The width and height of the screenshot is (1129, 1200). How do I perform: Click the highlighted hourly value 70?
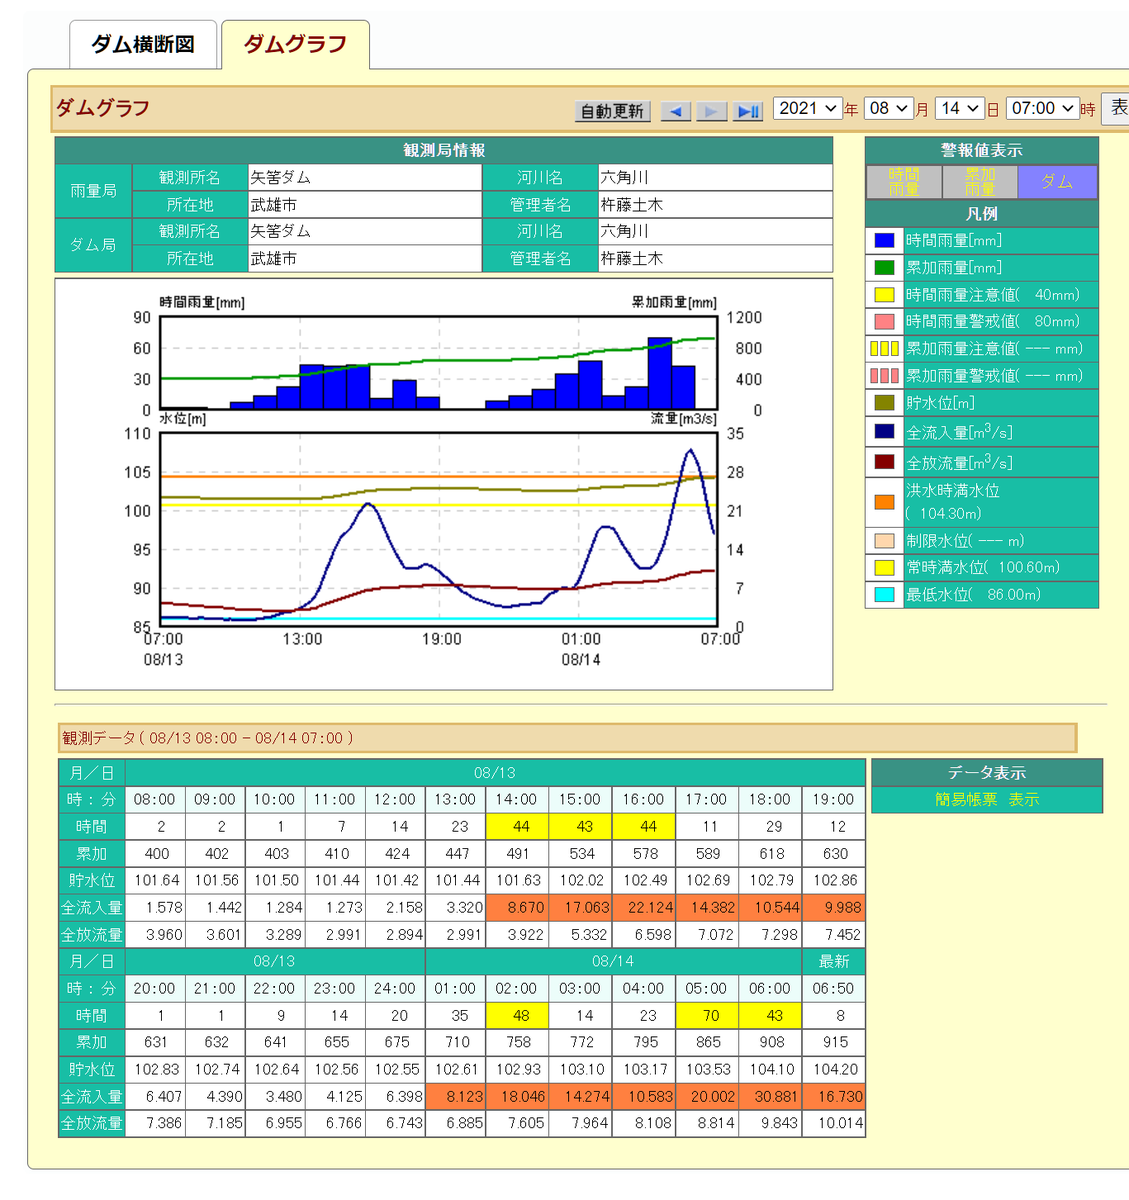pyautogui.click(x=710, y=1015)
